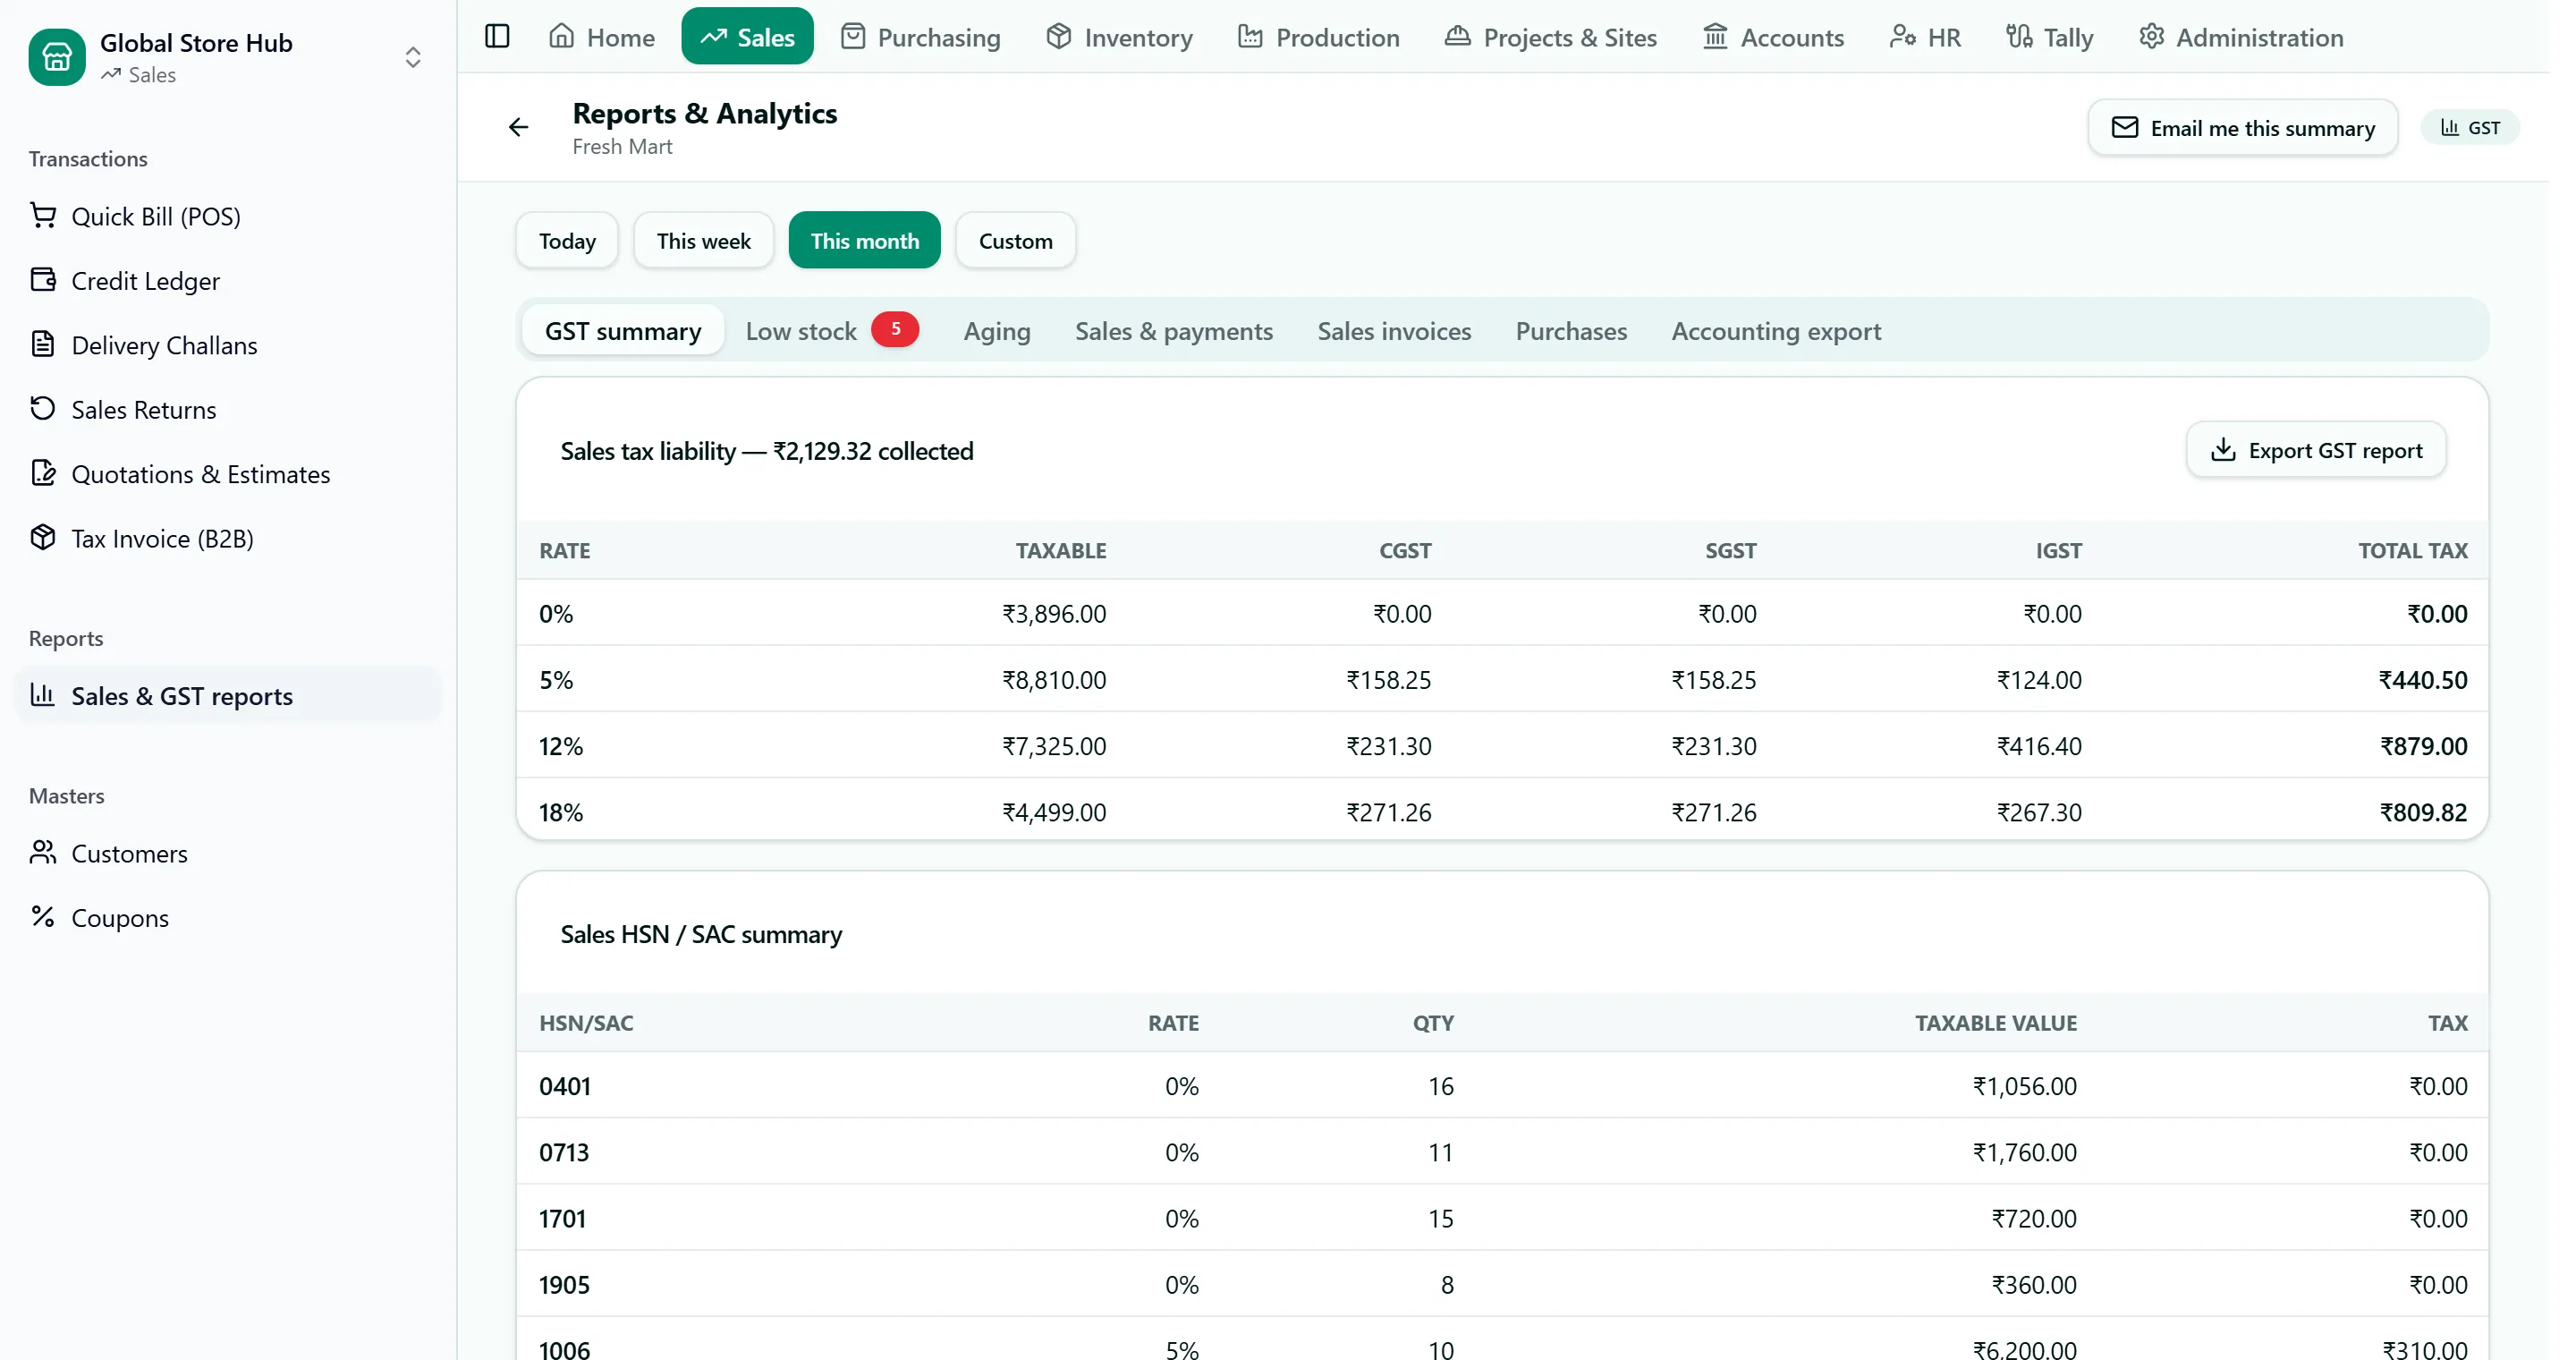Go to Delivery Challans

(228, 345)
